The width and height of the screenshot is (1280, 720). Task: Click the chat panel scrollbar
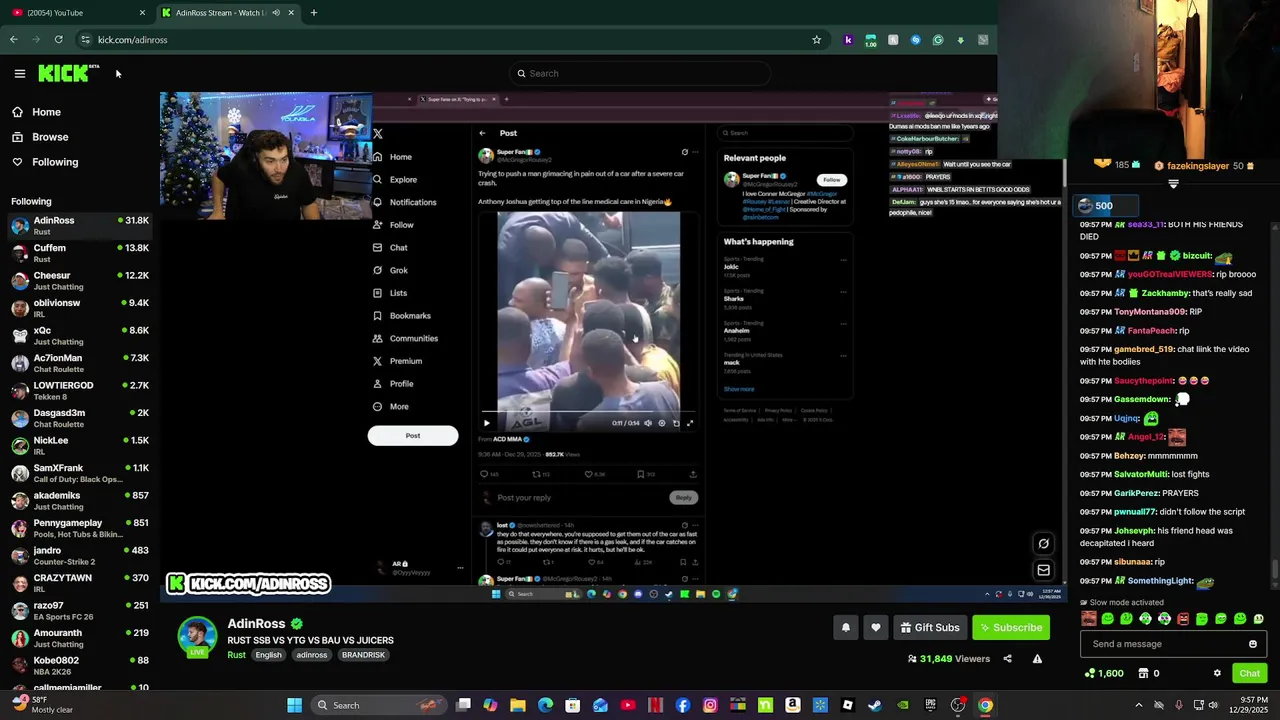1275,570
